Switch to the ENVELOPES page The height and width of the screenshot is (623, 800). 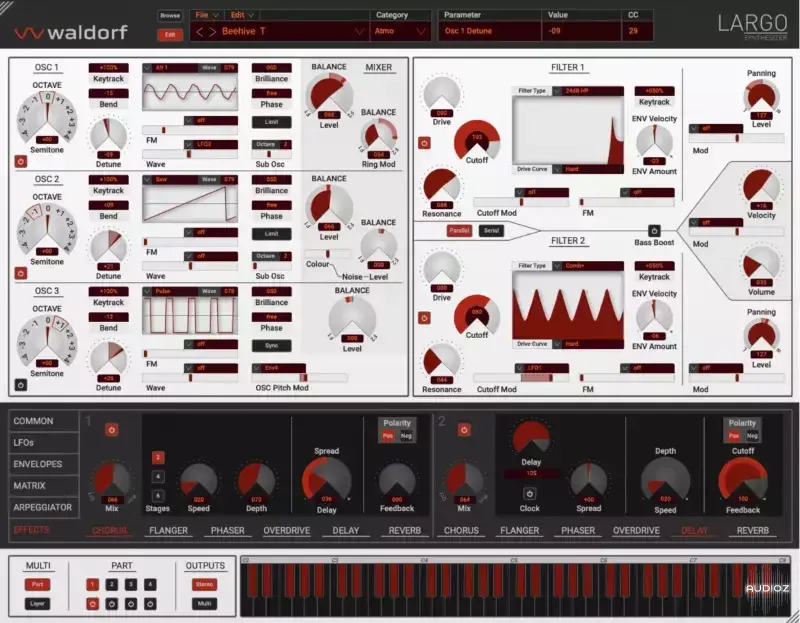pyautogui.click(x=43, y=464)
